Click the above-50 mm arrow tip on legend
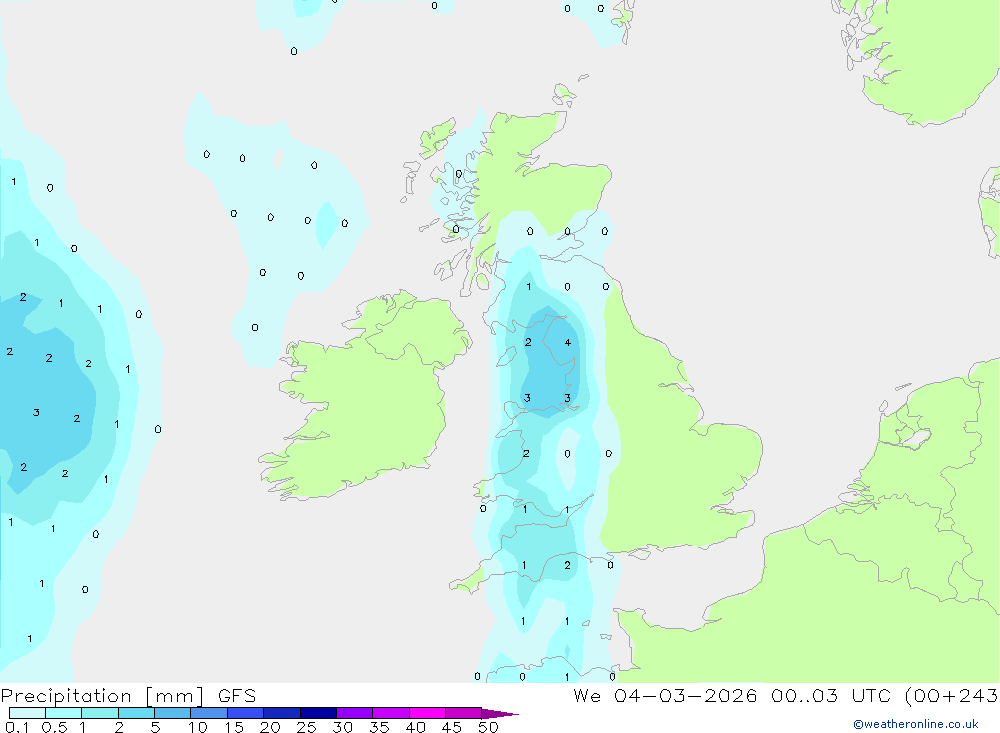Screen dimensions: 1000x733 point(501,713)
